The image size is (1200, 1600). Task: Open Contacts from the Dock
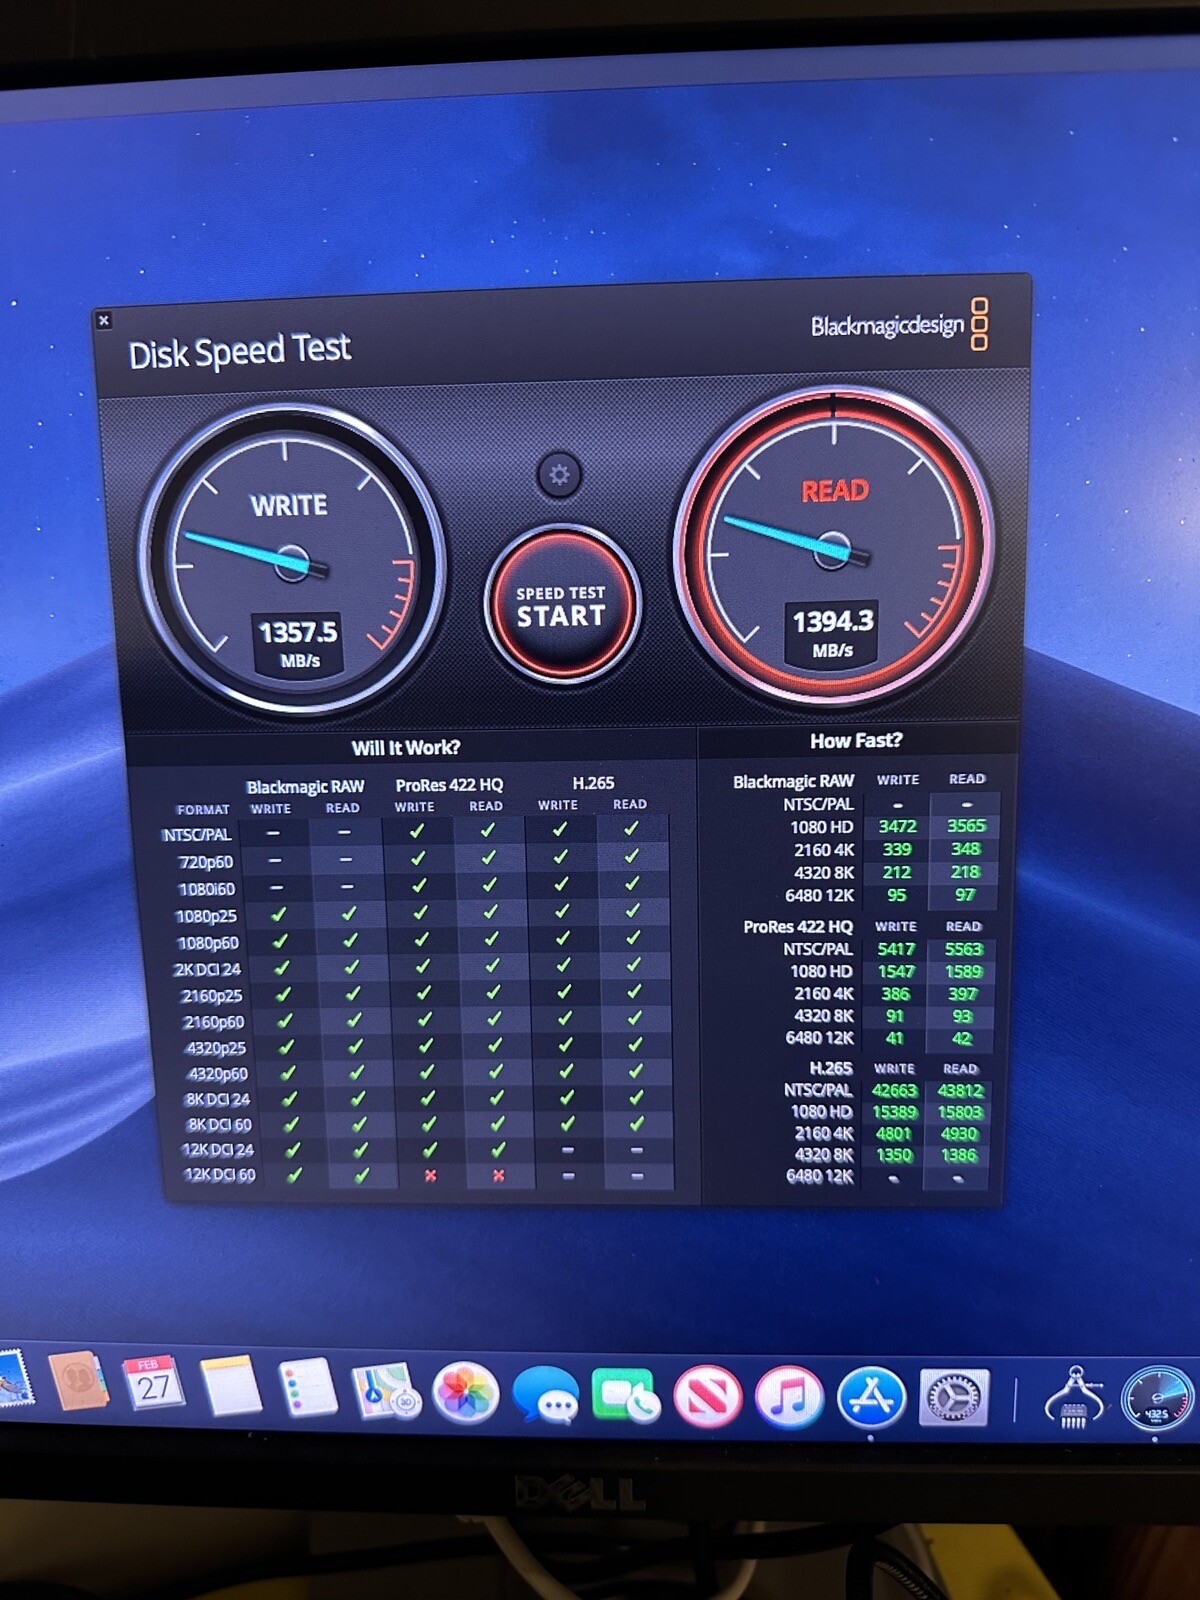point(77,1382)
